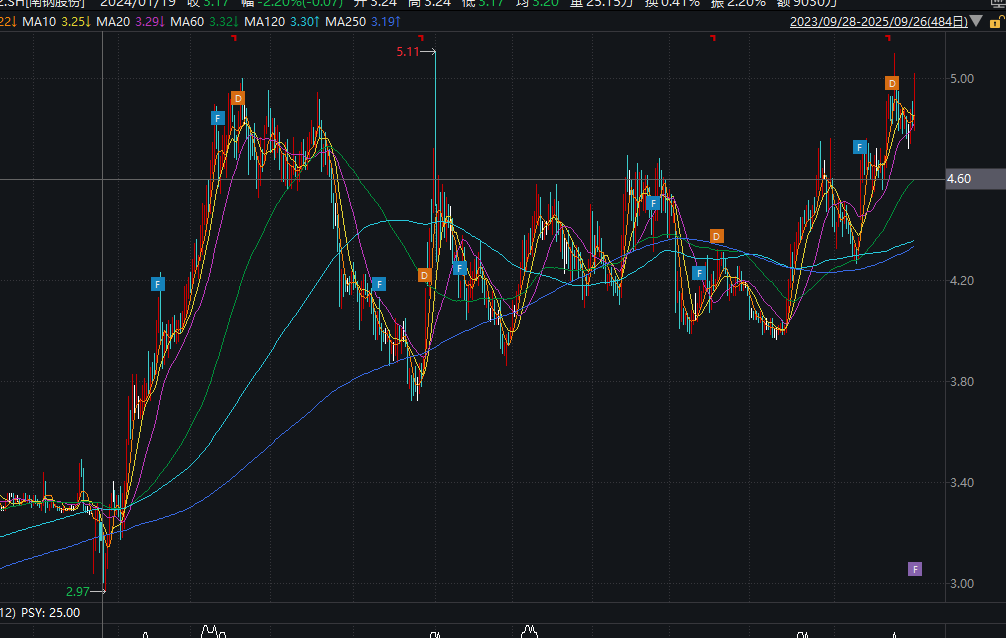The image size is (1006, 638).
Task: Click the 4.20 price axis label
Action: tap(962, 280)
